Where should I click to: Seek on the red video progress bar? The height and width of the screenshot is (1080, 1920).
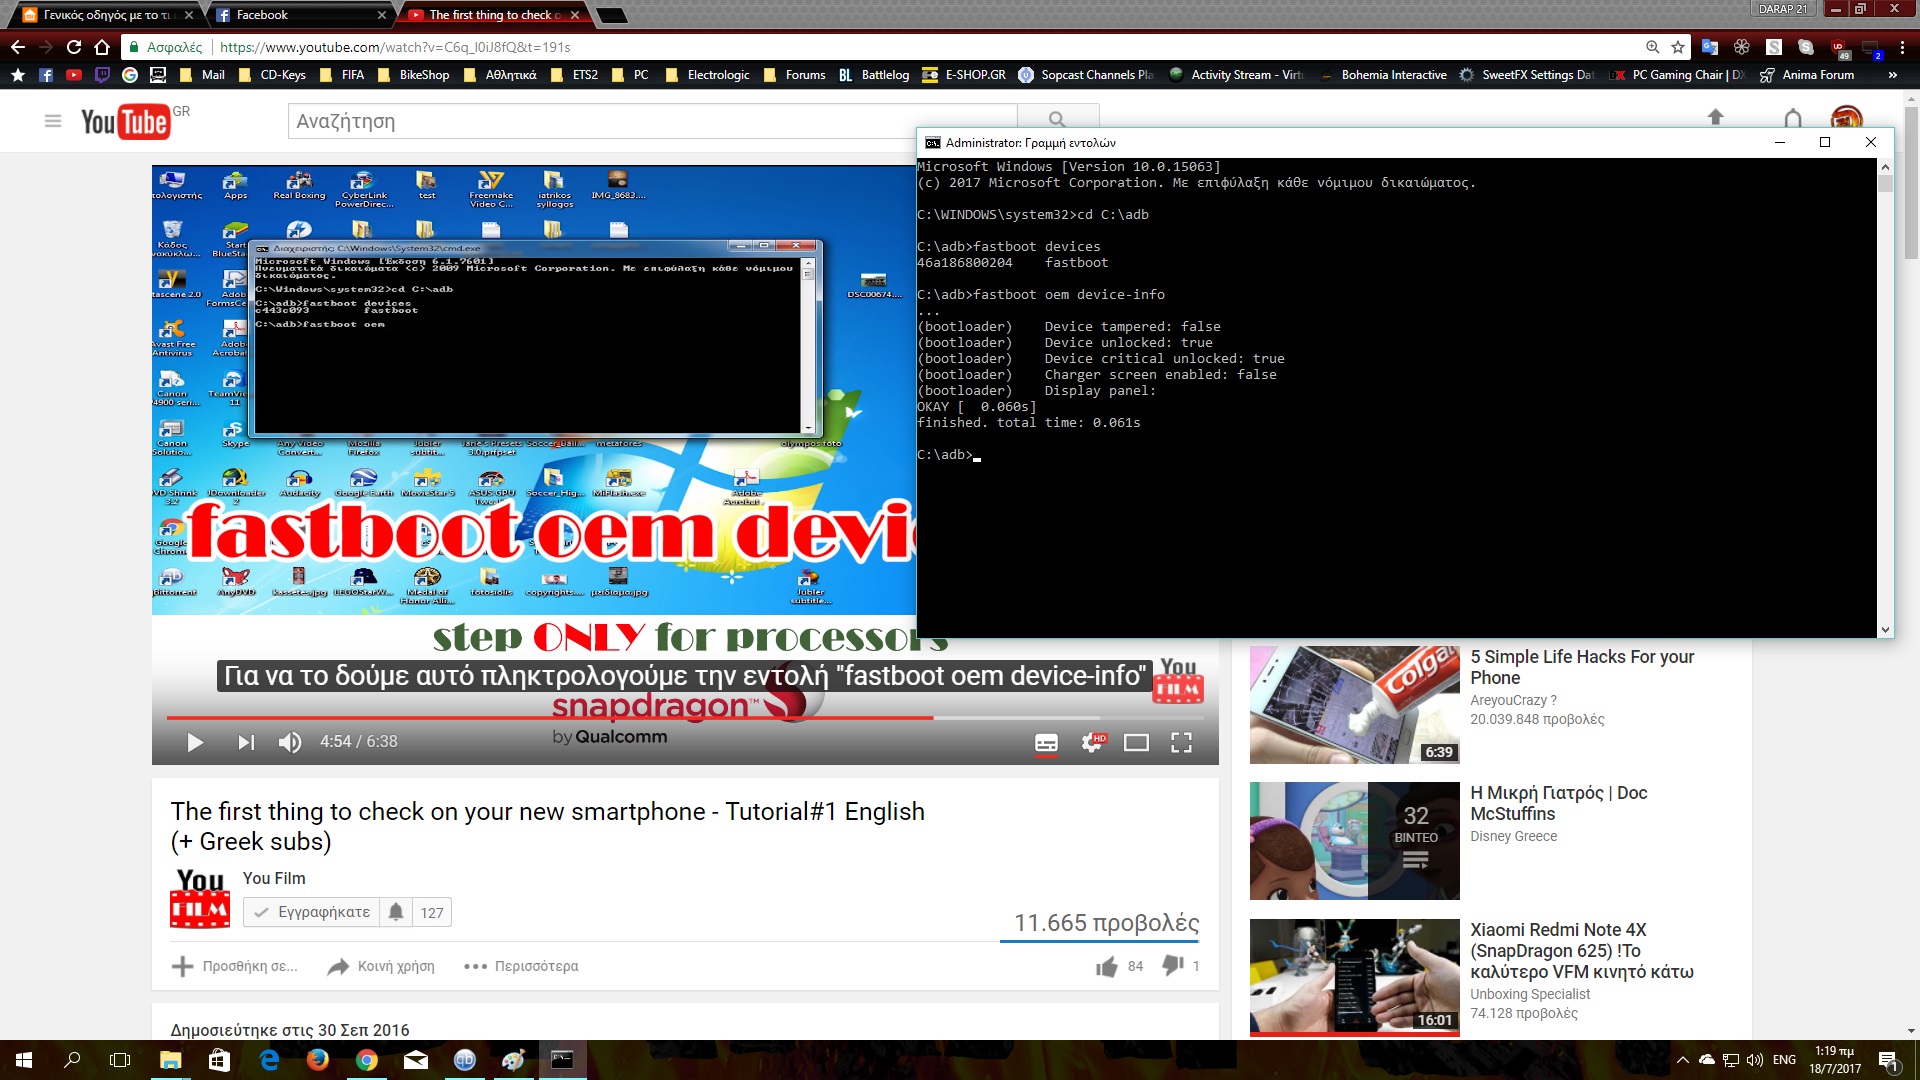550,717
